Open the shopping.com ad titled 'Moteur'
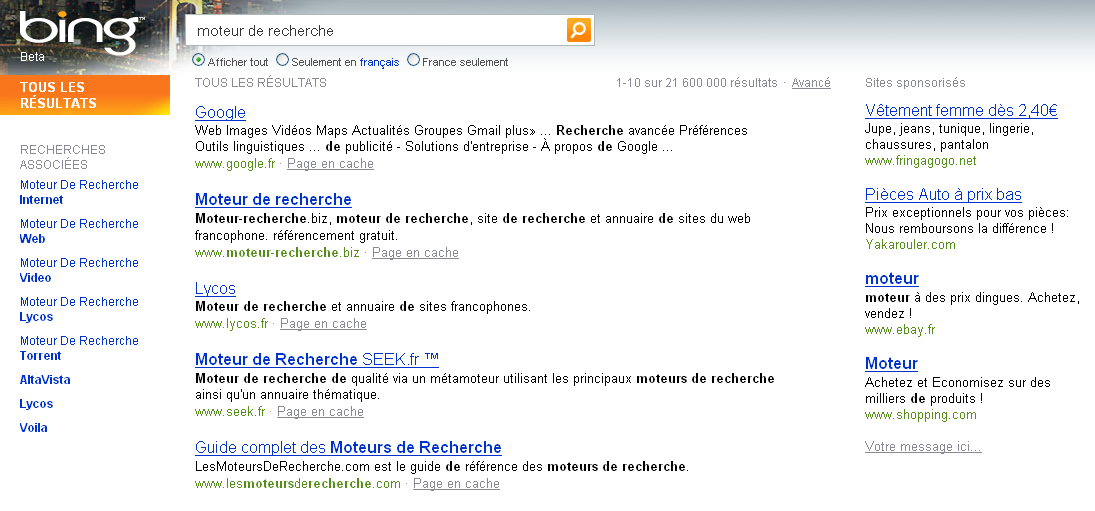Viewport: 1095px width, 511px height. (891, 363)
